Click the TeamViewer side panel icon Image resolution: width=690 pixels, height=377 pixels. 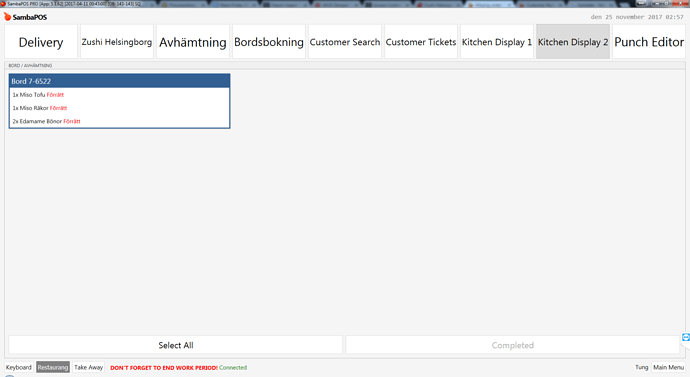point(686,337)
